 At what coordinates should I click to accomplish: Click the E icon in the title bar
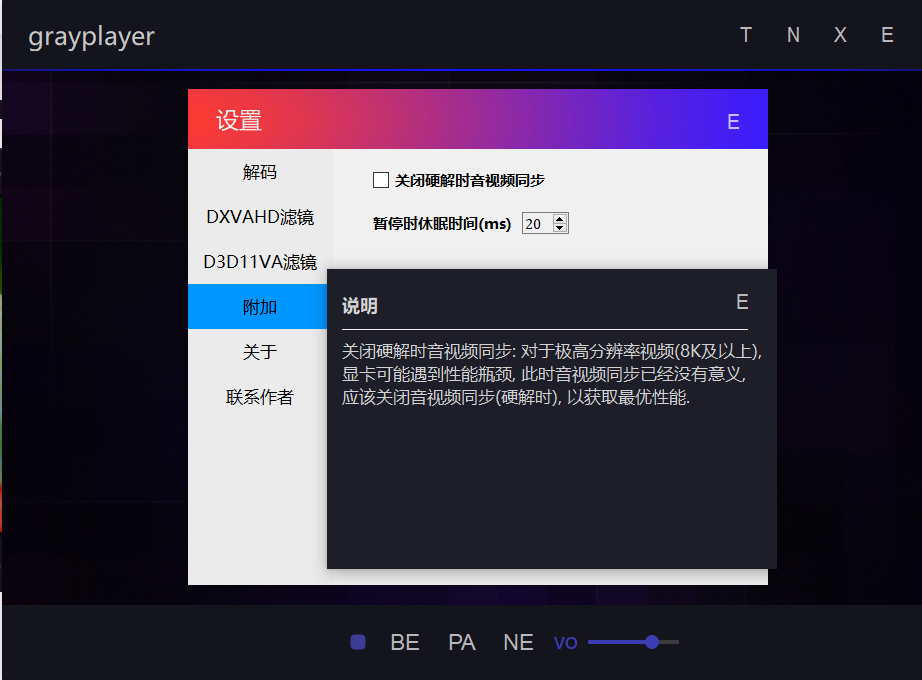coord(886,35)
